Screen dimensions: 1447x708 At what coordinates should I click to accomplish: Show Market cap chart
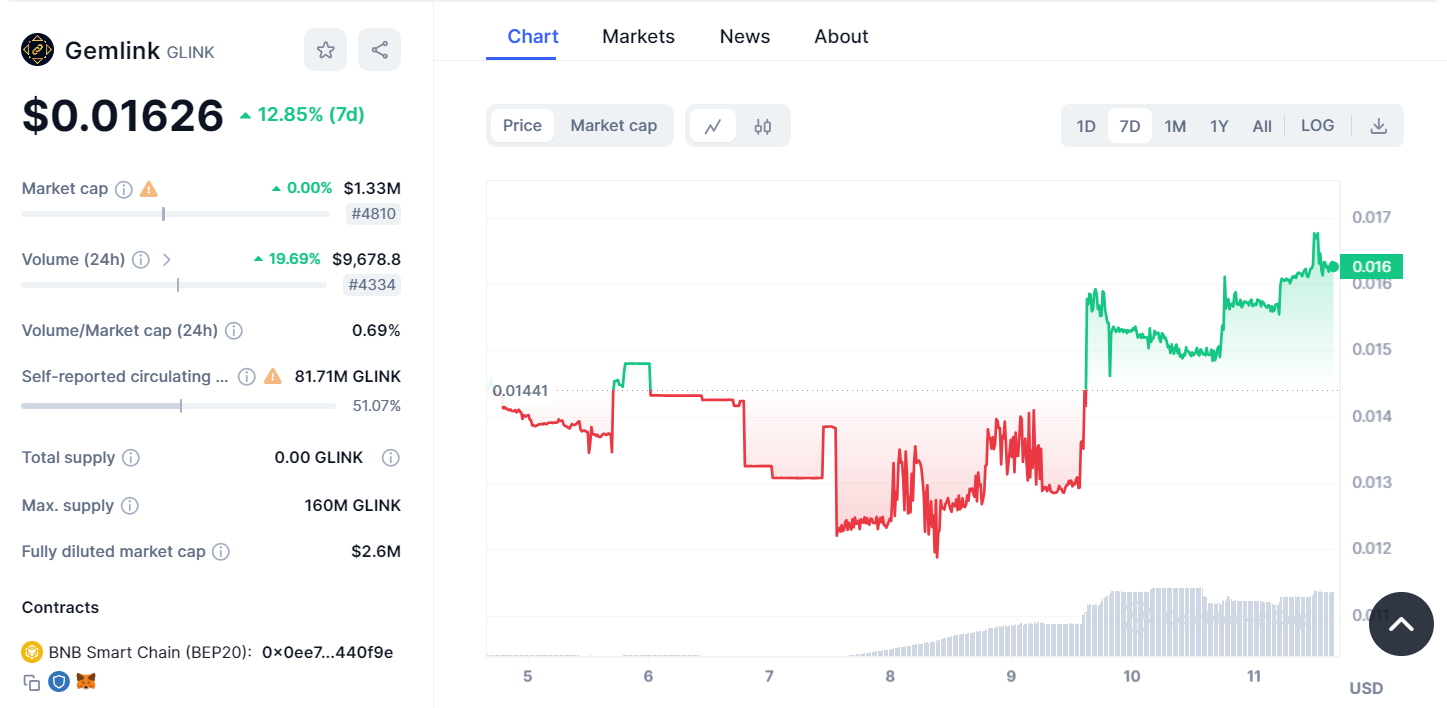tap(614, 126)
